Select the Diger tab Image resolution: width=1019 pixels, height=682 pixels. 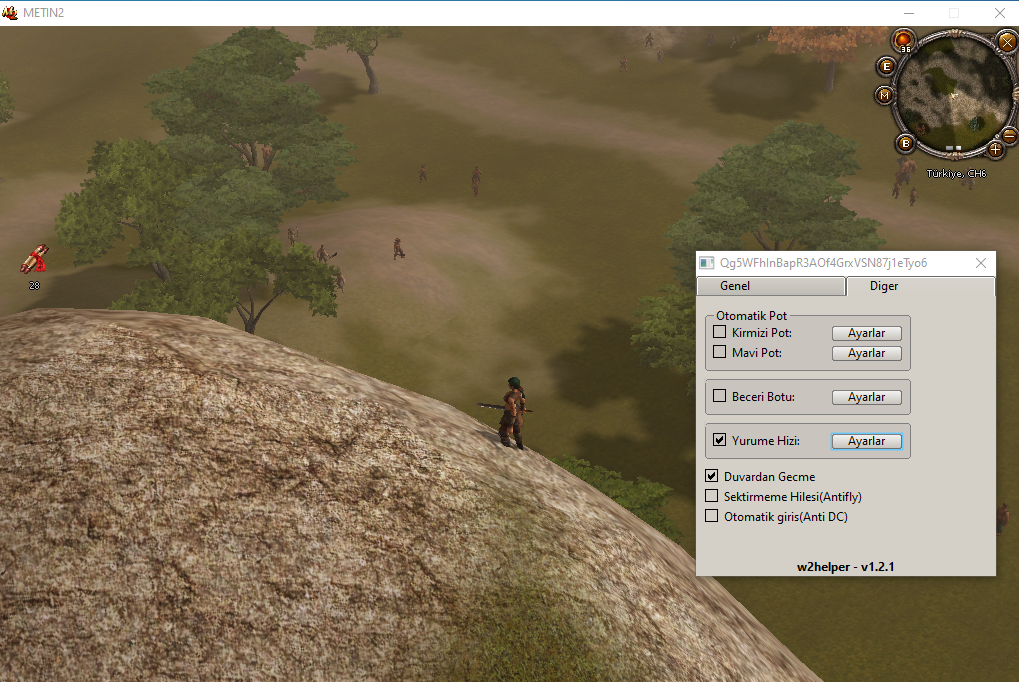pyautogui.click(x=920, y=286)
